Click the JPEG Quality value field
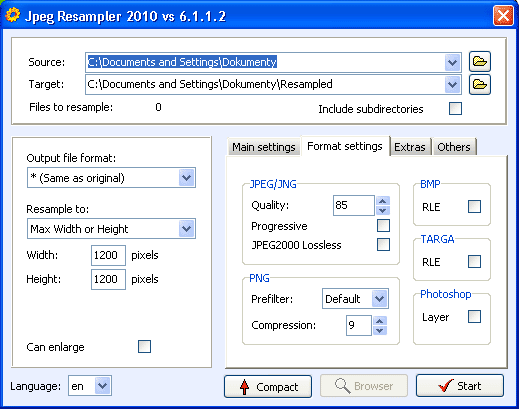This screenshot has height=409, width=519. point(354,205)
